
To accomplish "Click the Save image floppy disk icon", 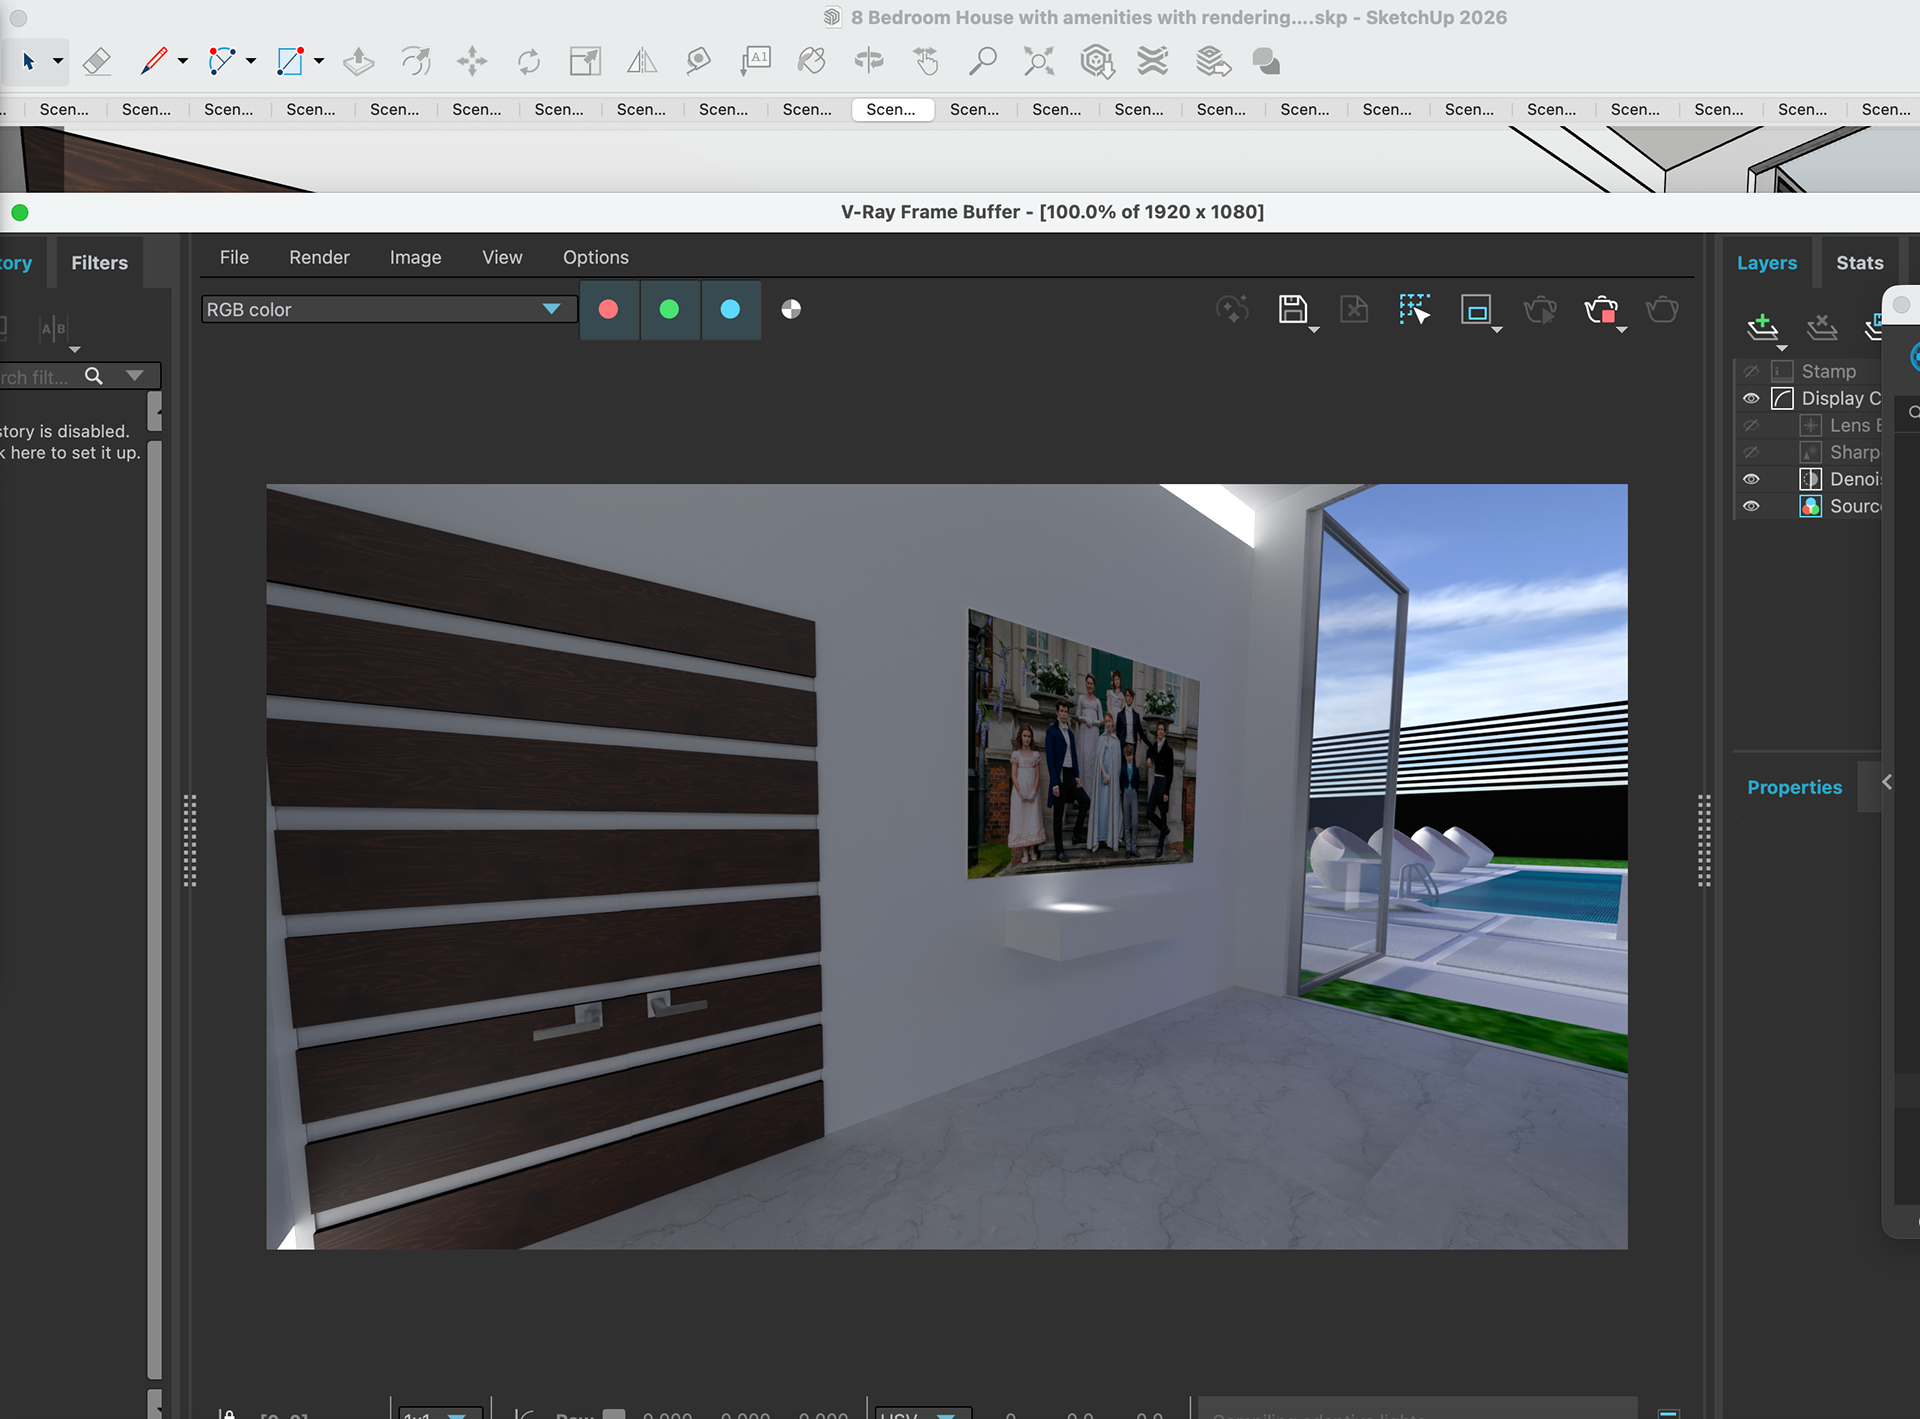I will coord(1292,309).
